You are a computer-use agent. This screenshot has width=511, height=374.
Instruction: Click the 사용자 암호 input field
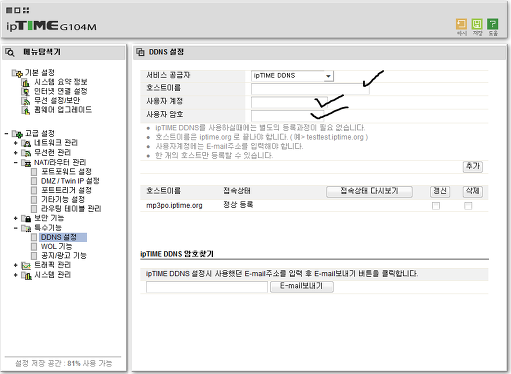point(287,116)
